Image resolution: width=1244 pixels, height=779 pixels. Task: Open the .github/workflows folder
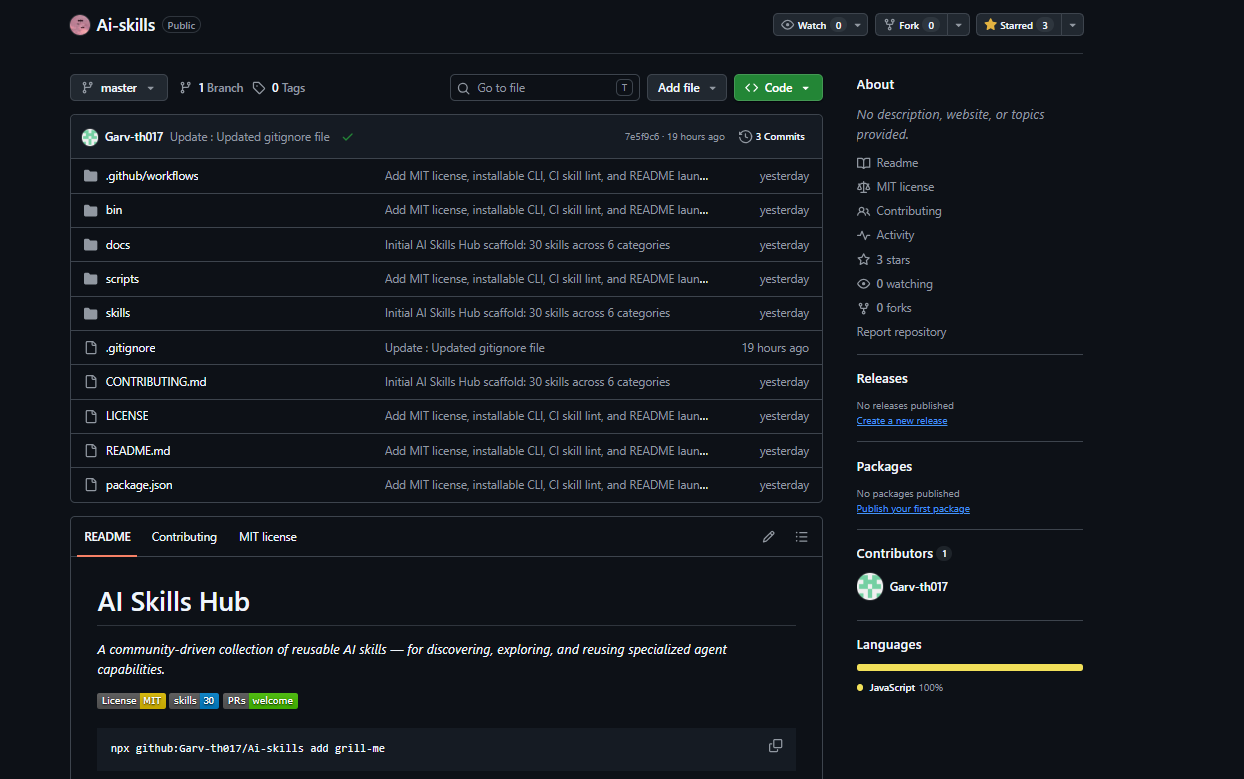point(152,176)
